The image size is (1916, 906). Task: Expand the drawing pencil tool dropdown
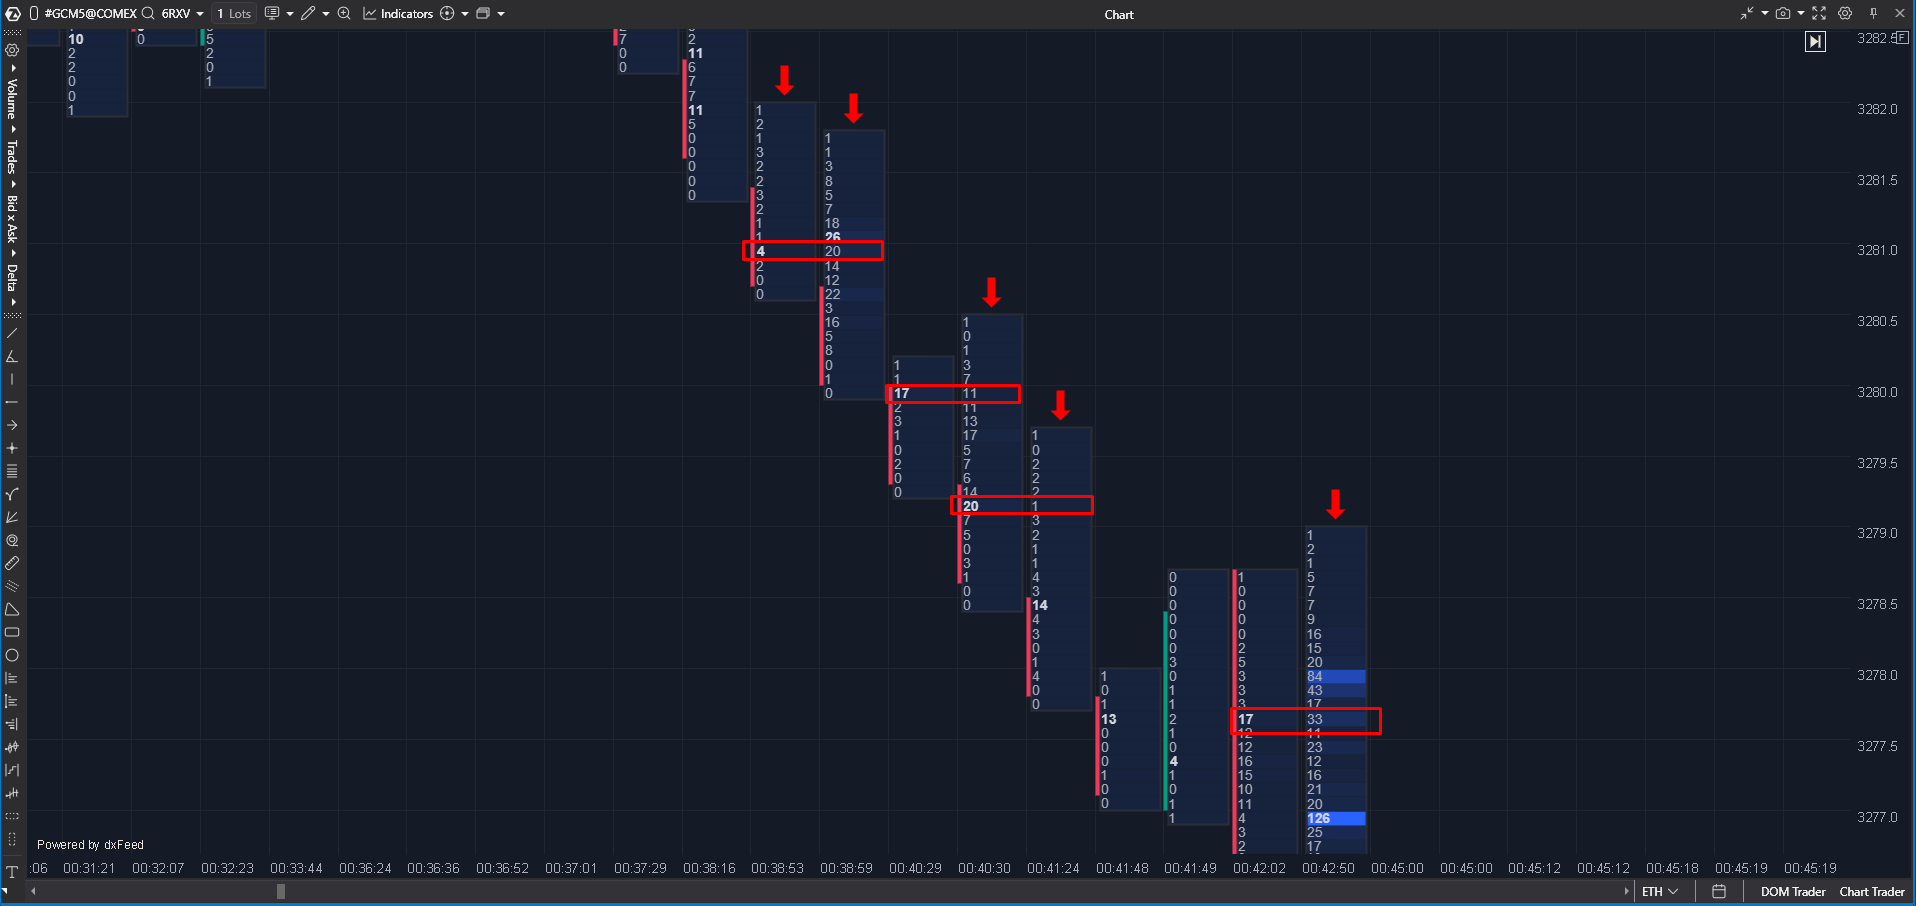[326, 14]
